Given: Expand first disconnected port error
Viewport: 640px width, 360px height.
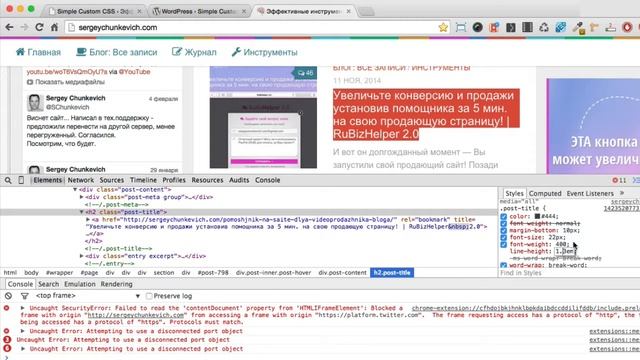Looking at the screenshot, I should (23, 331).
